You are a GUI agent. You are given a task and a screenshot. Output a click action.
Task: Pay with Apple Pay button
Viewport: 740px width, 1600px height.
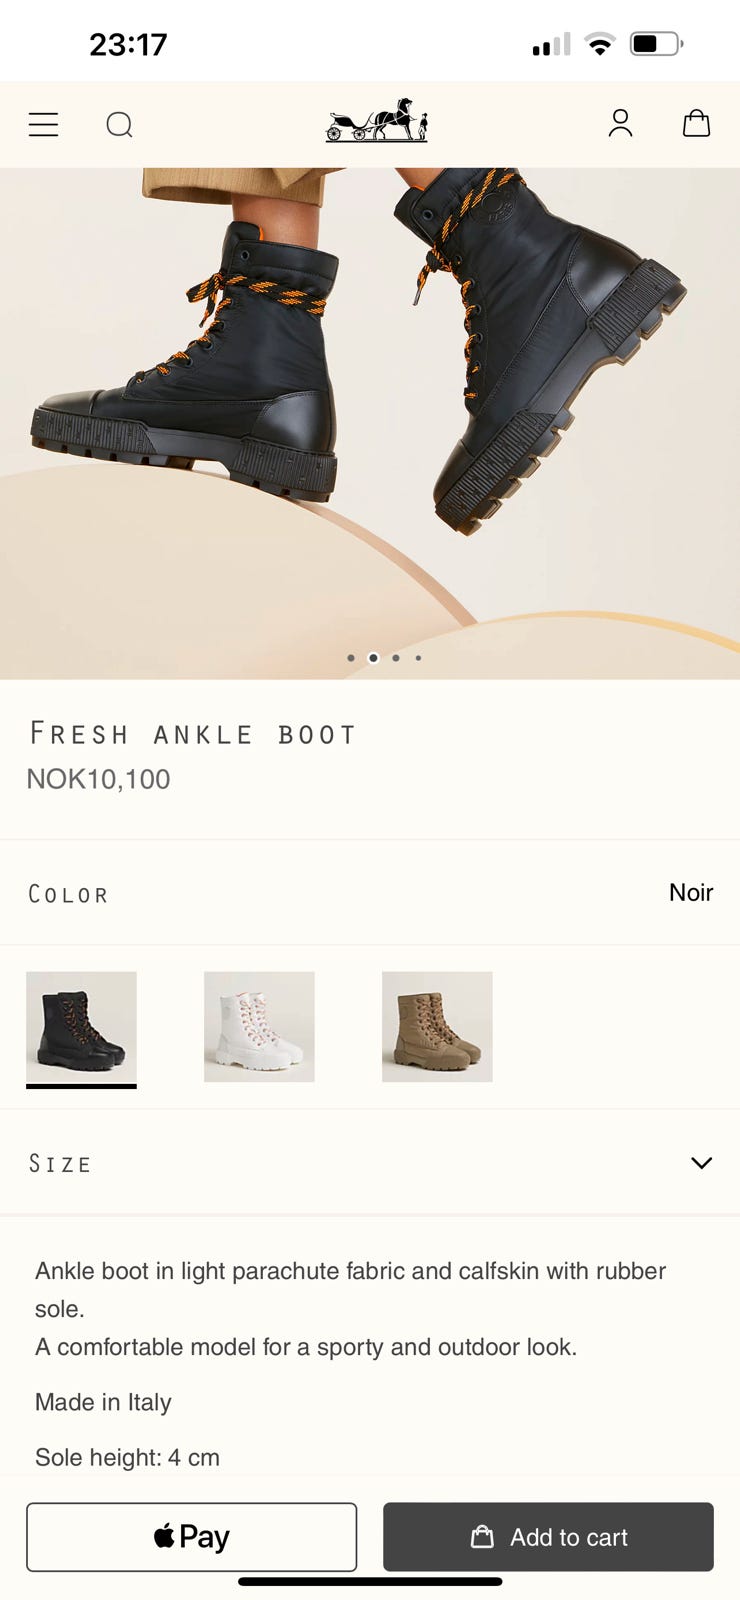coord(191,1536)
